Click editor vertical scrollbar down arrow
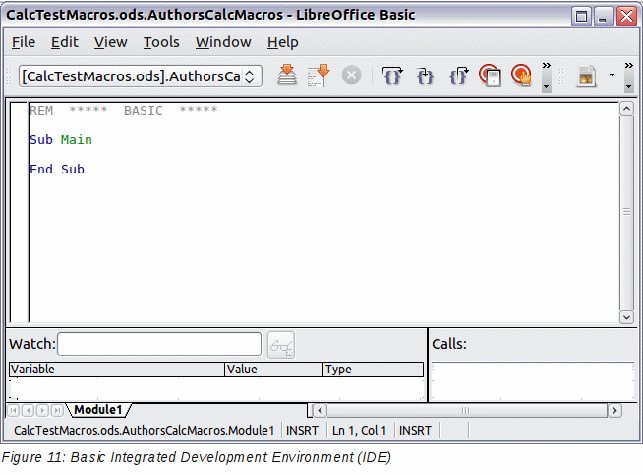Screen dimensions: 643x475 point(626,317)
